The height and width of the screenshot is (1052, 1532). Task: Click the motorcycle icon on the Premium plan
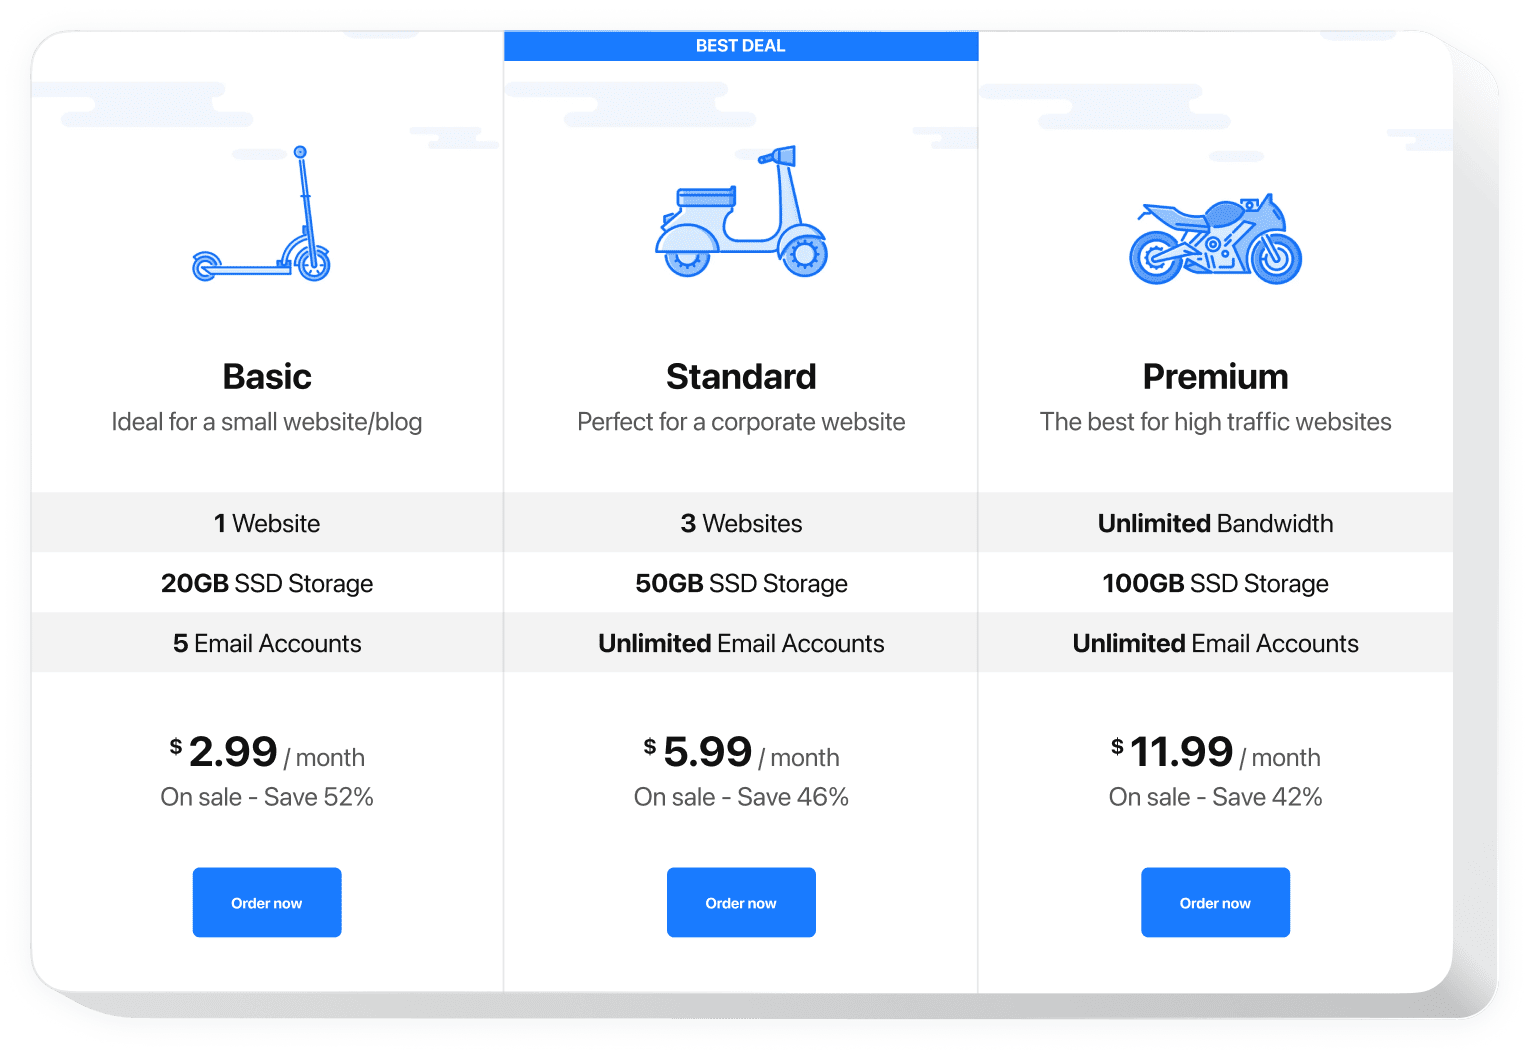[1214, 240]
